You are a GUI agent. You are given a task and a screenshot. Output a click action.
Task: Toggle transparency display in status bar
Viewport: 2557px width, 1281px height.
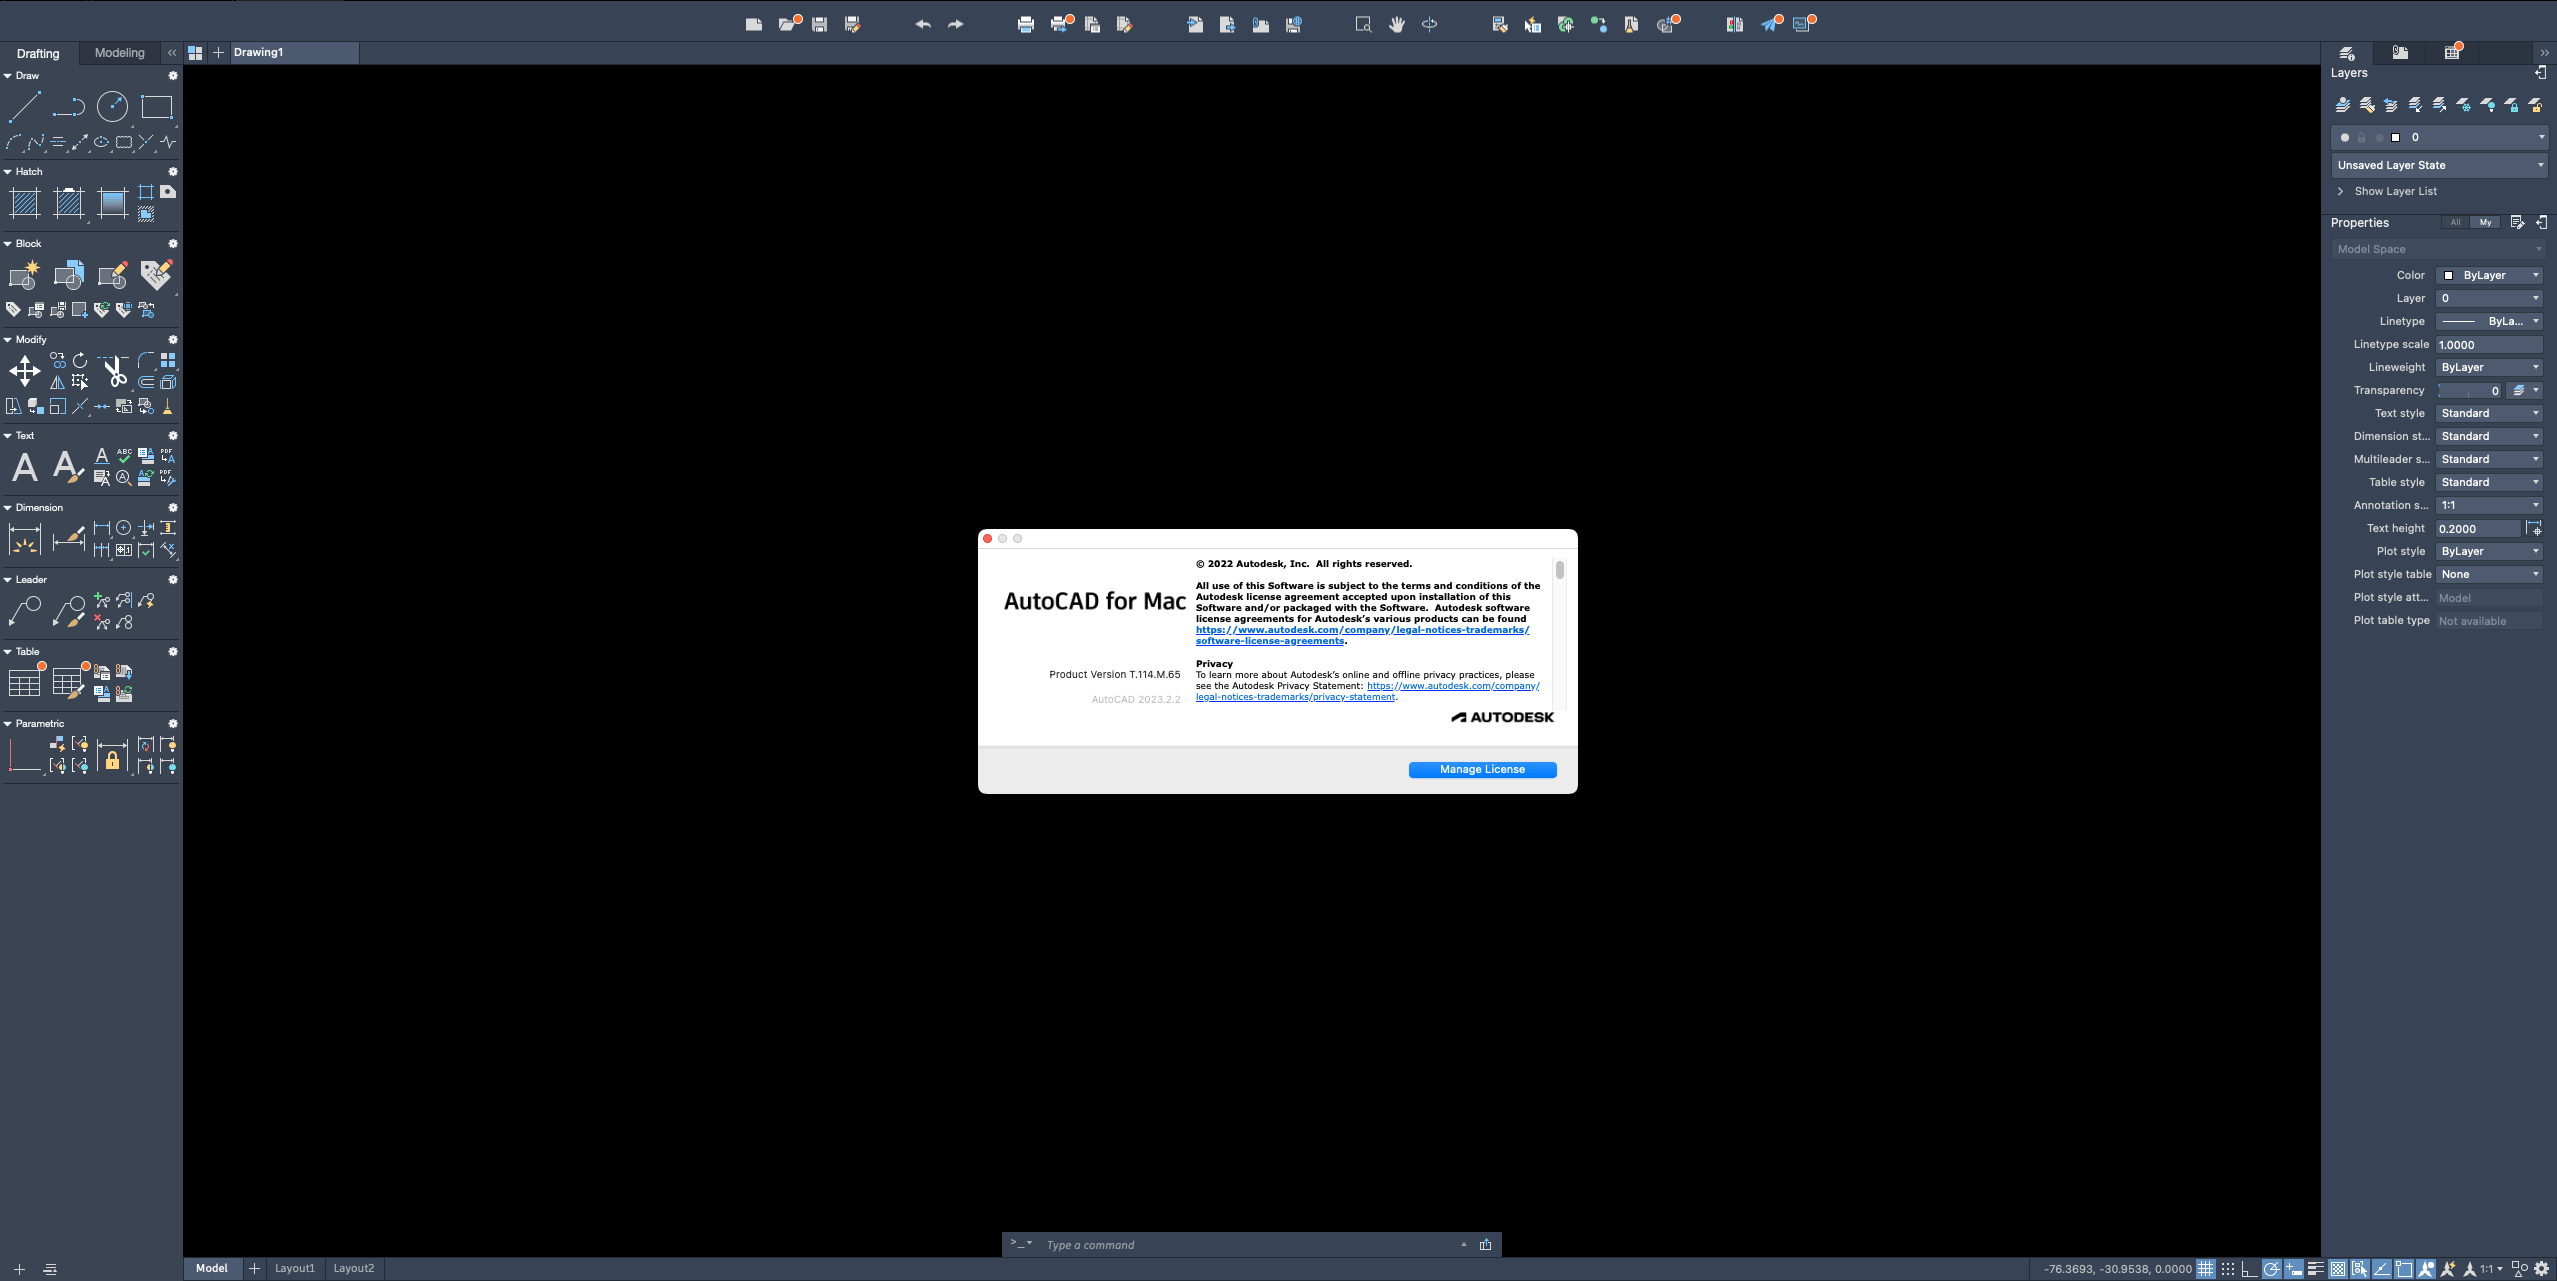[x=2337, y=1269]
